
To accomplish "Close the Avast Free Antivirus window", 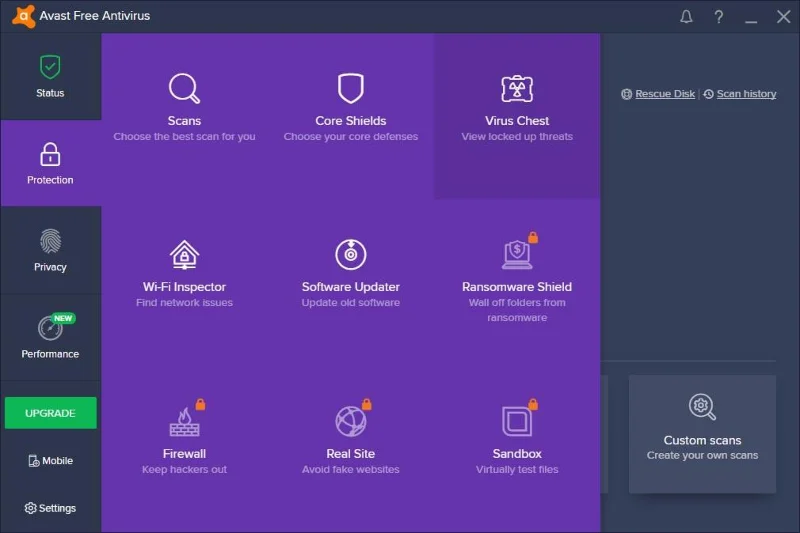I will click(x=783, y=17).
